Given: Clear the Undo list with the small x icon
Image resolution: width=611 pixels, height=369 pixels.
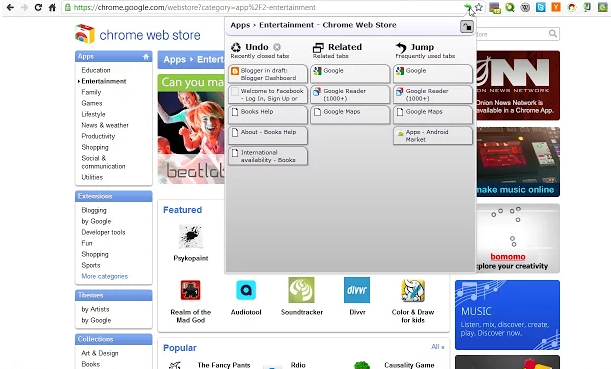Looking at the screenshot, I should (x=277, y=47).
